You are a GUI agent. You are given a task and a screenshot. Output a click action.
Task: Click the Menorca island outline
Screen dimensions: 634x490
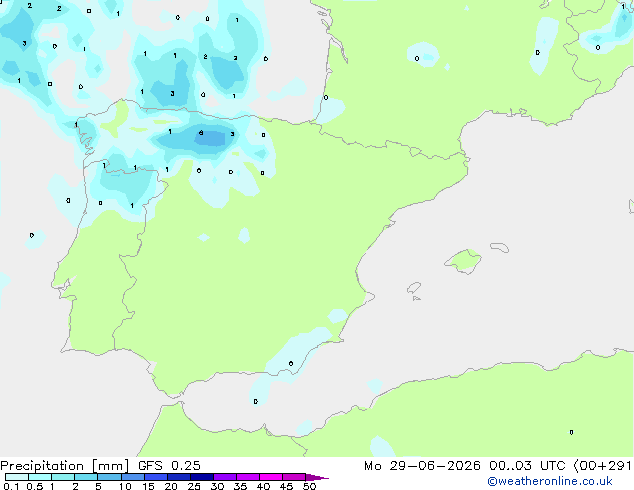tap(499, 247)
